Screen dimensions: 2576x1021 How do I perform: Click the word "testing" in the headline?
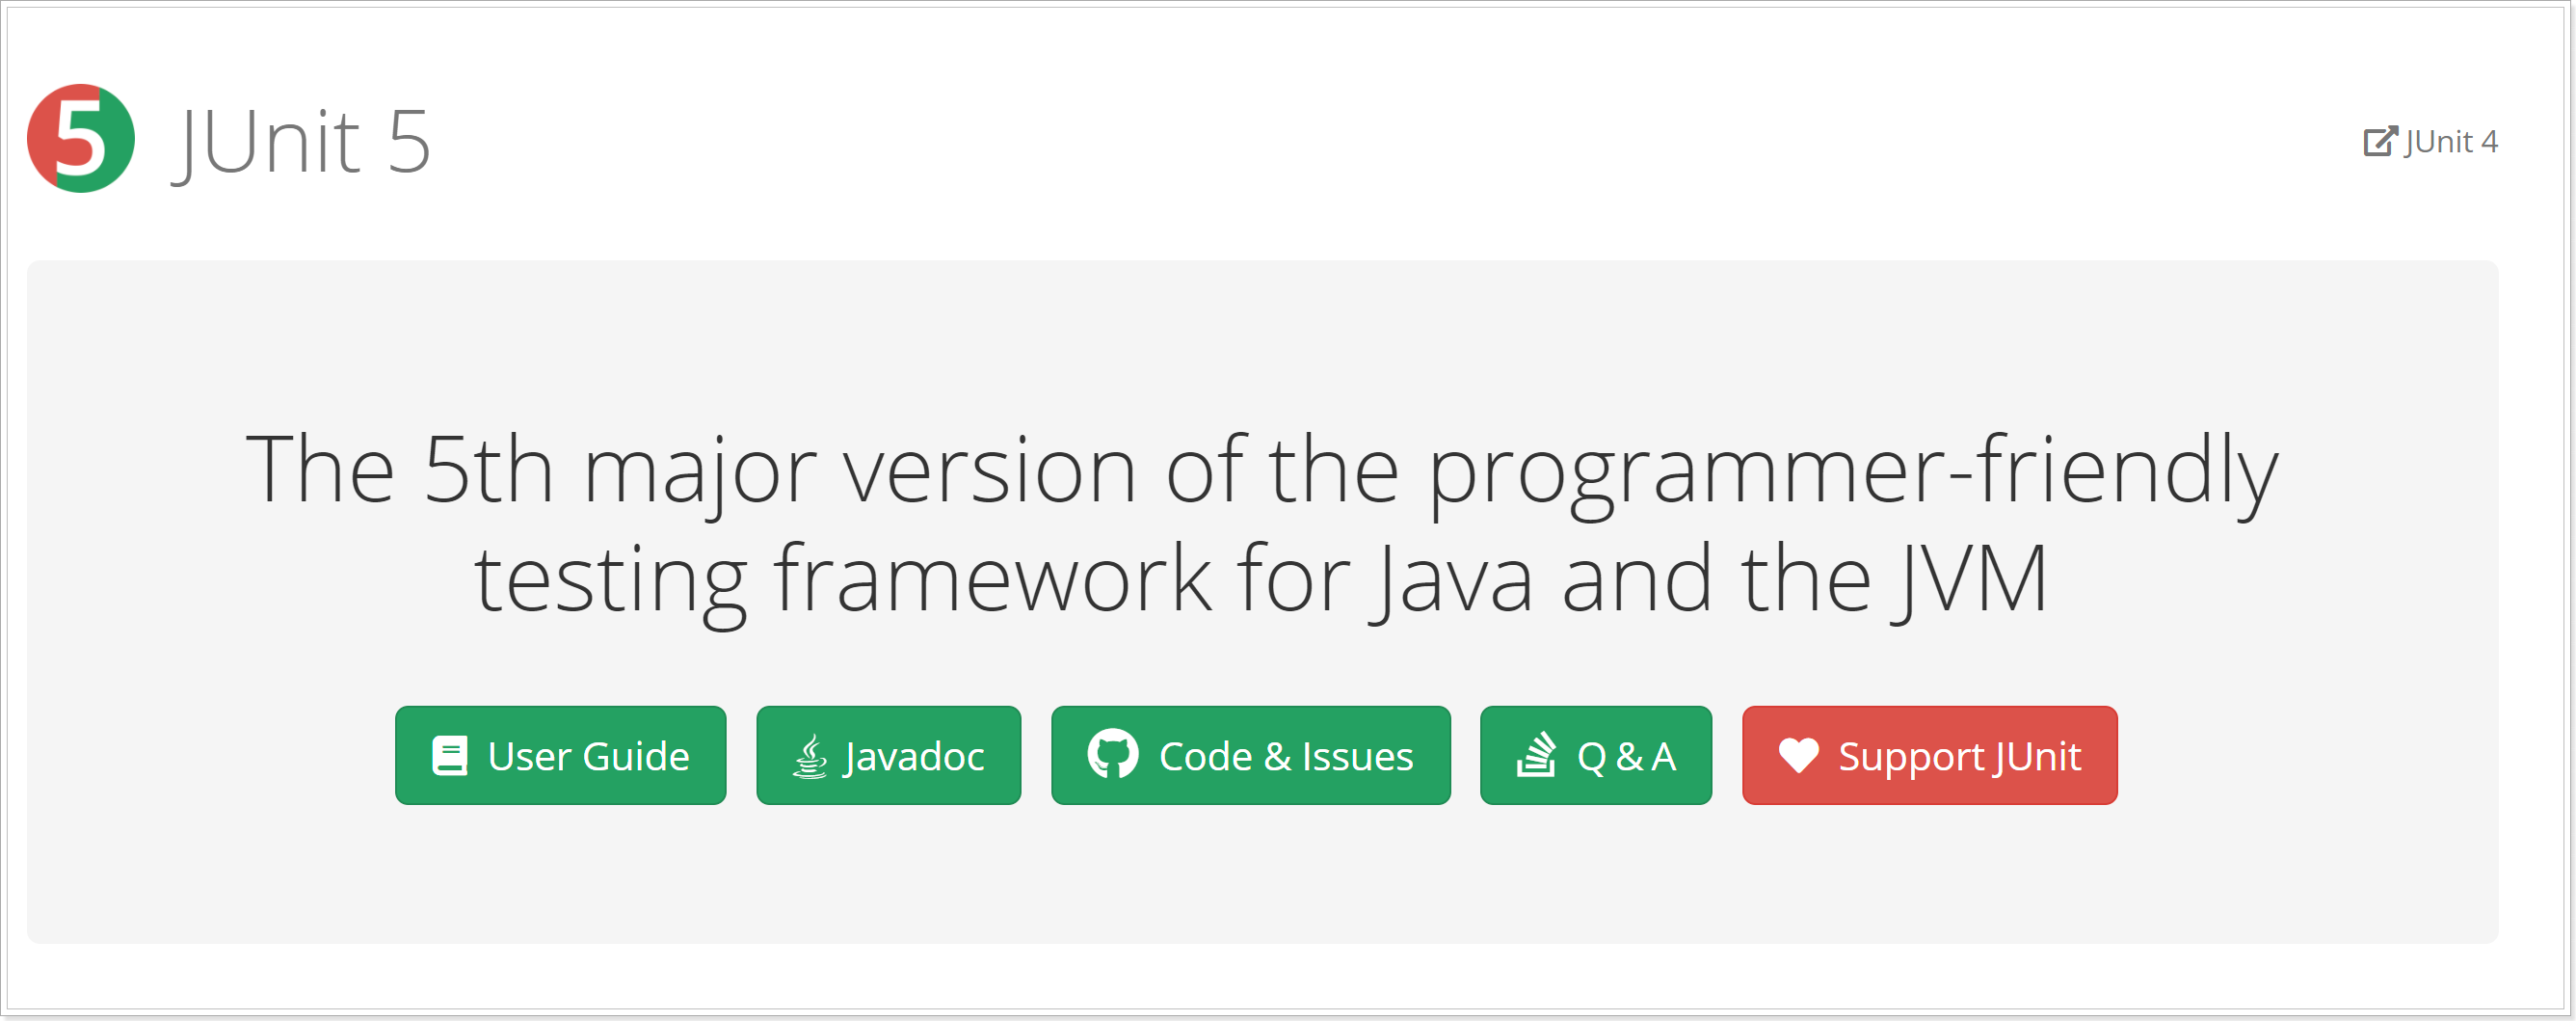tap(610, 581)
